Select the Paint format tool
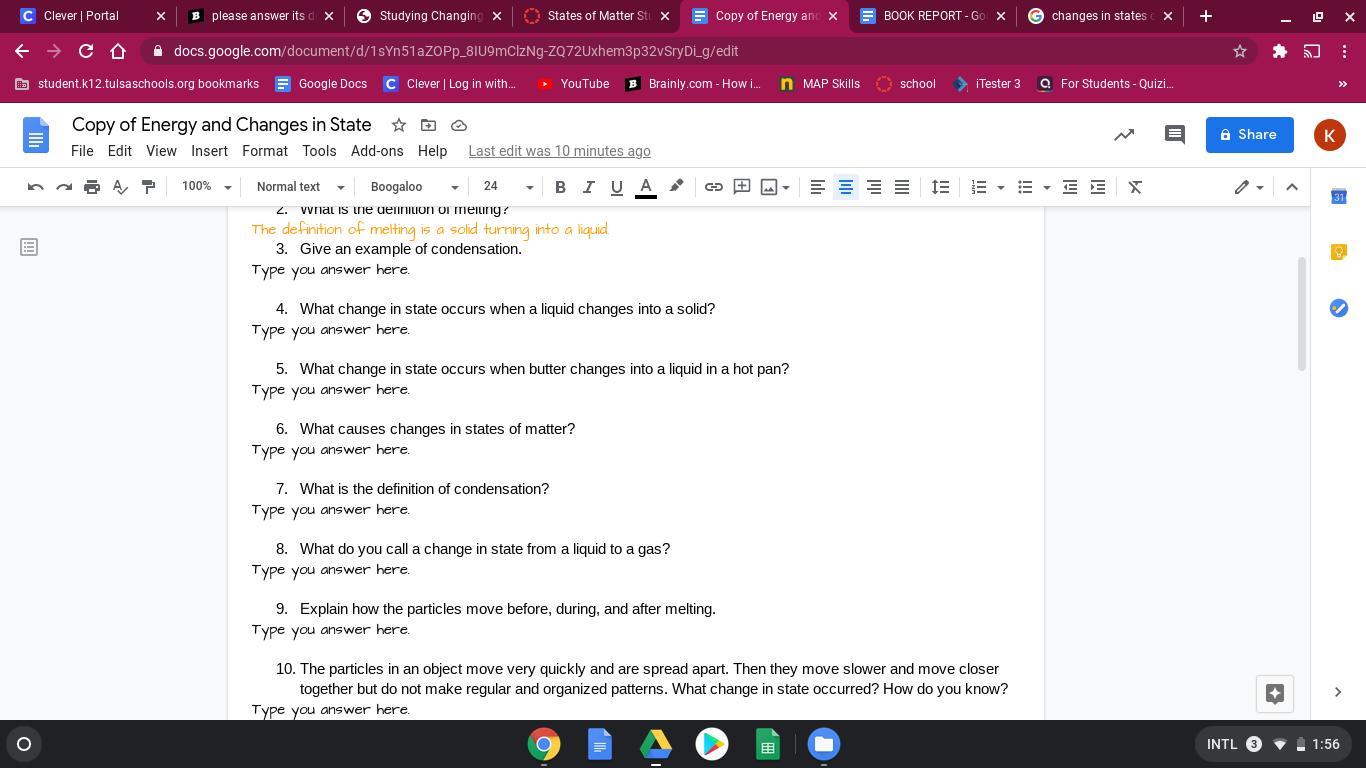1366x768 pixels. [148, 187]
